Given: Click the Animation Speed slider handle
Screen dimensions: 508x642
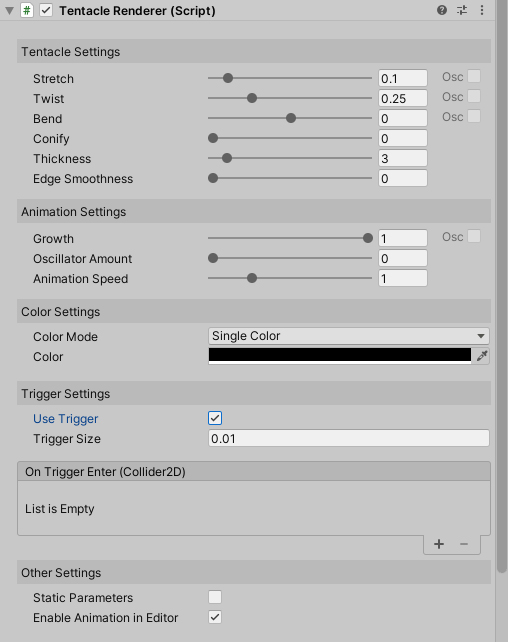Looking at the screenshot, I should click(x=252, y=278).
